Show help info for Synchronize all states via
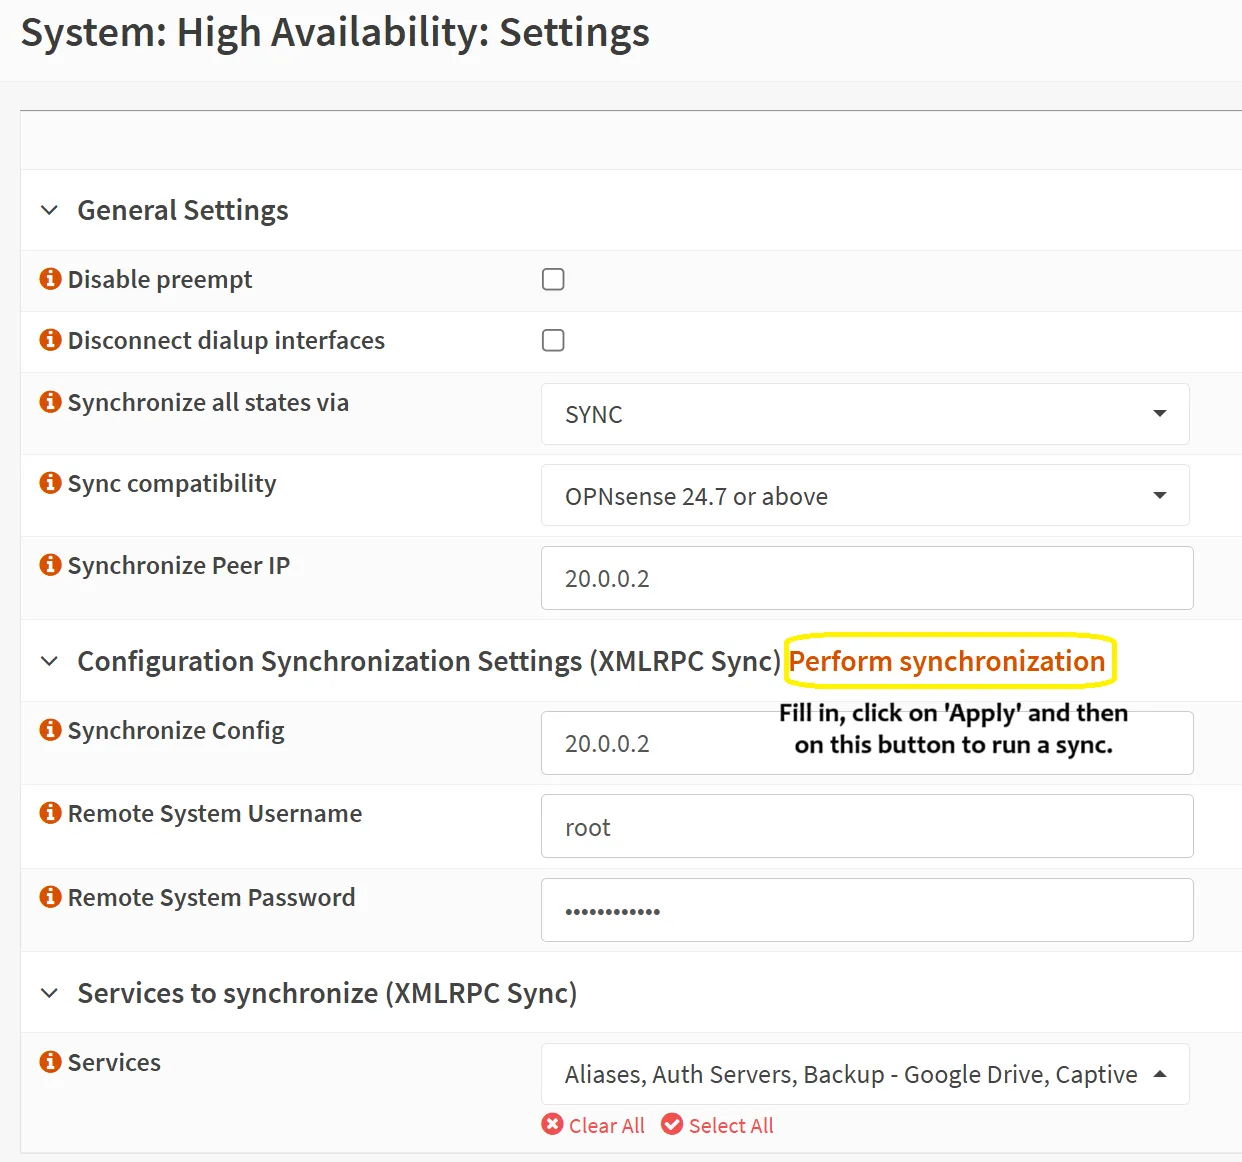 click(x=50, y=402)
